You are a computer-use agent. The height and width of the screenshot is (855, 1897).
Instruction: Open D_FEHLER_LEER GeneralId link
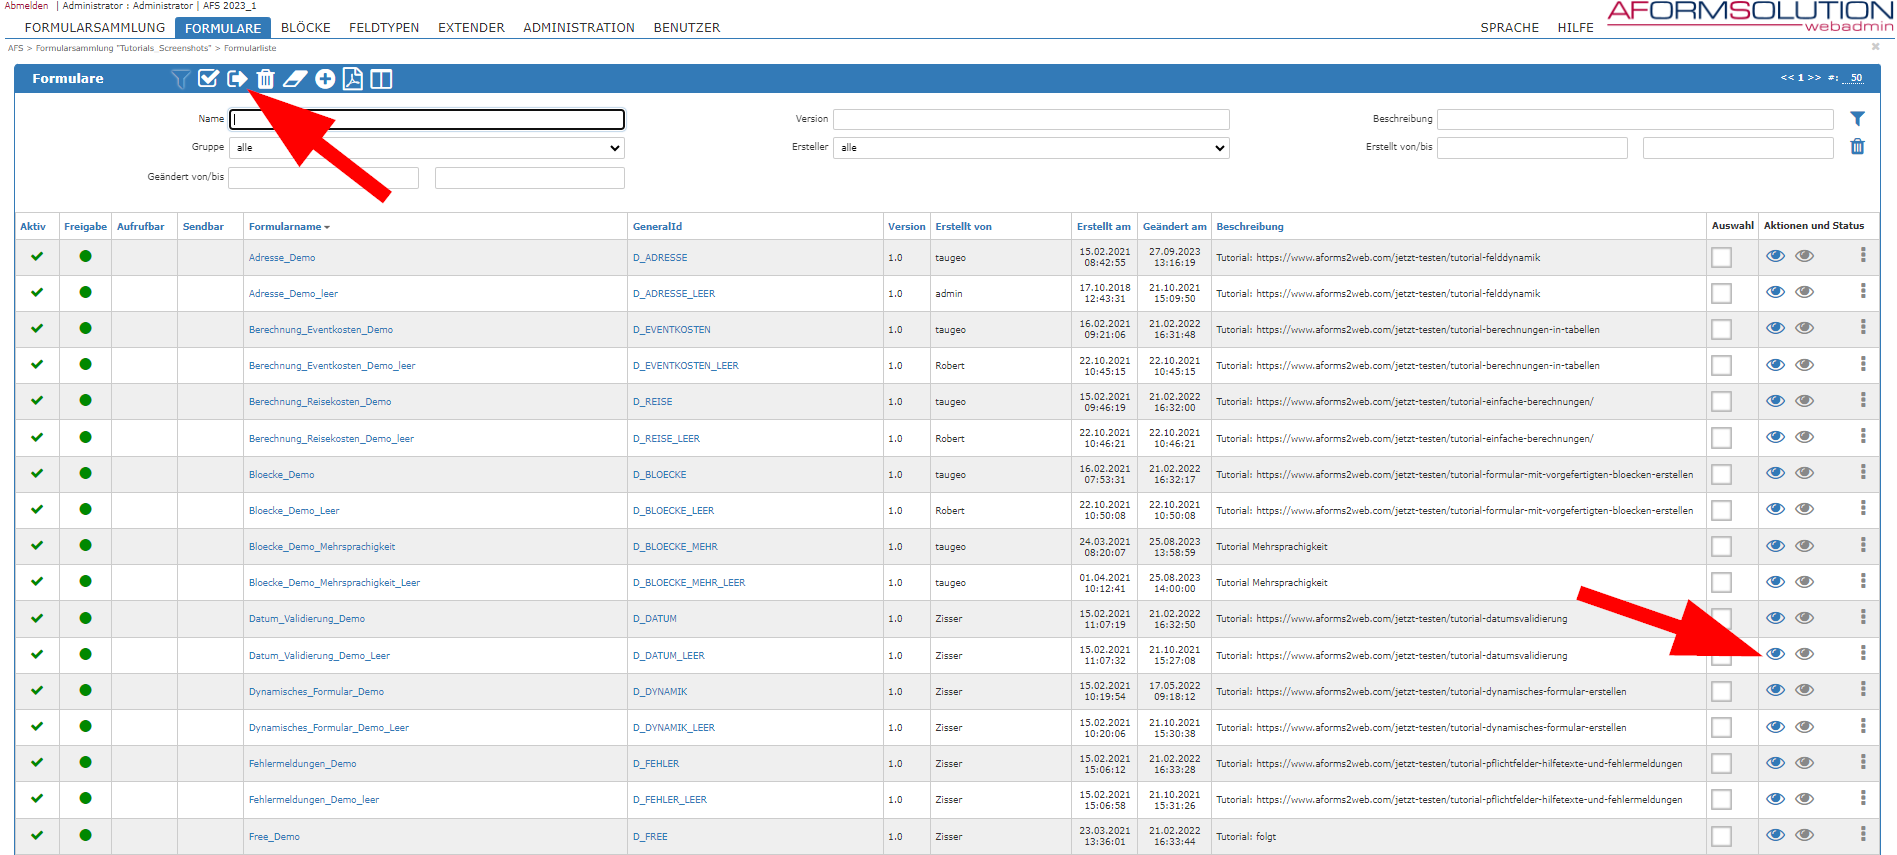(670, 800)
